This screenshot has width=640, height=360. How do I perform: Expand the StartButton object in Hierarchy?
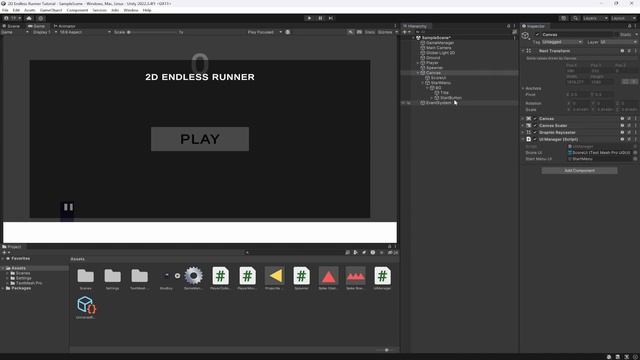click(431, 98)
